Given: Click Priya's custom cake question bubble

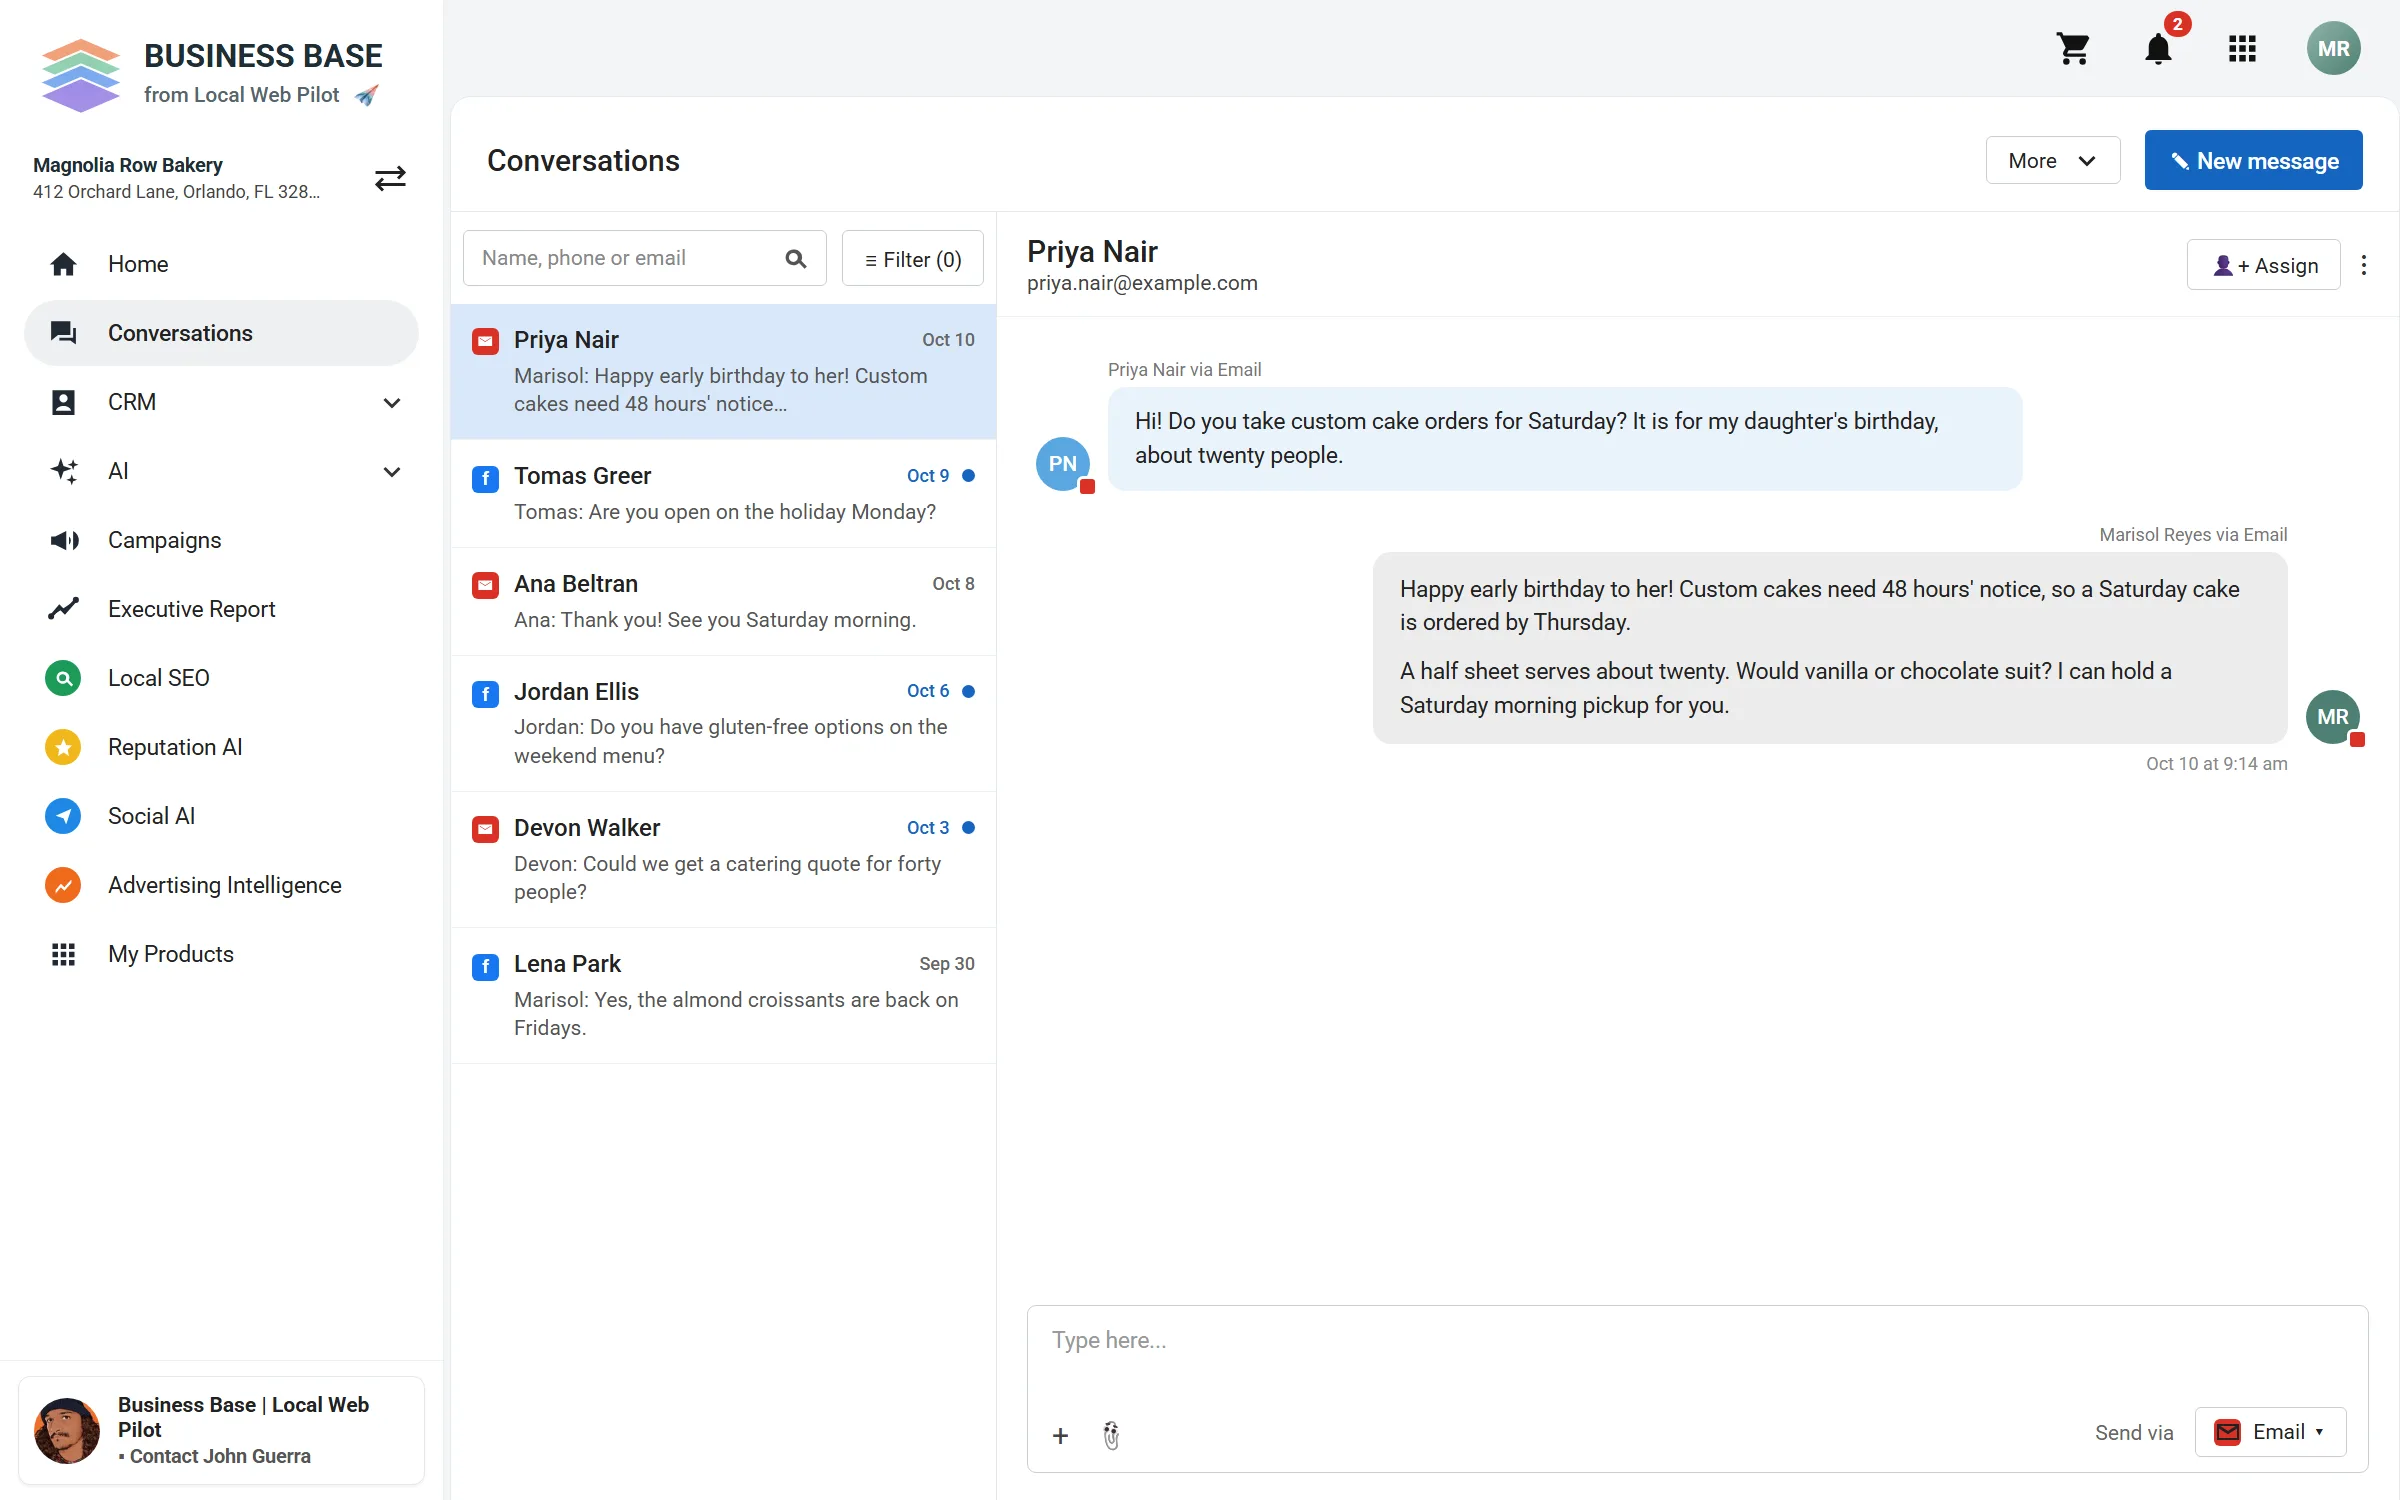Looking at the screenshot, I should (1564, 438).
